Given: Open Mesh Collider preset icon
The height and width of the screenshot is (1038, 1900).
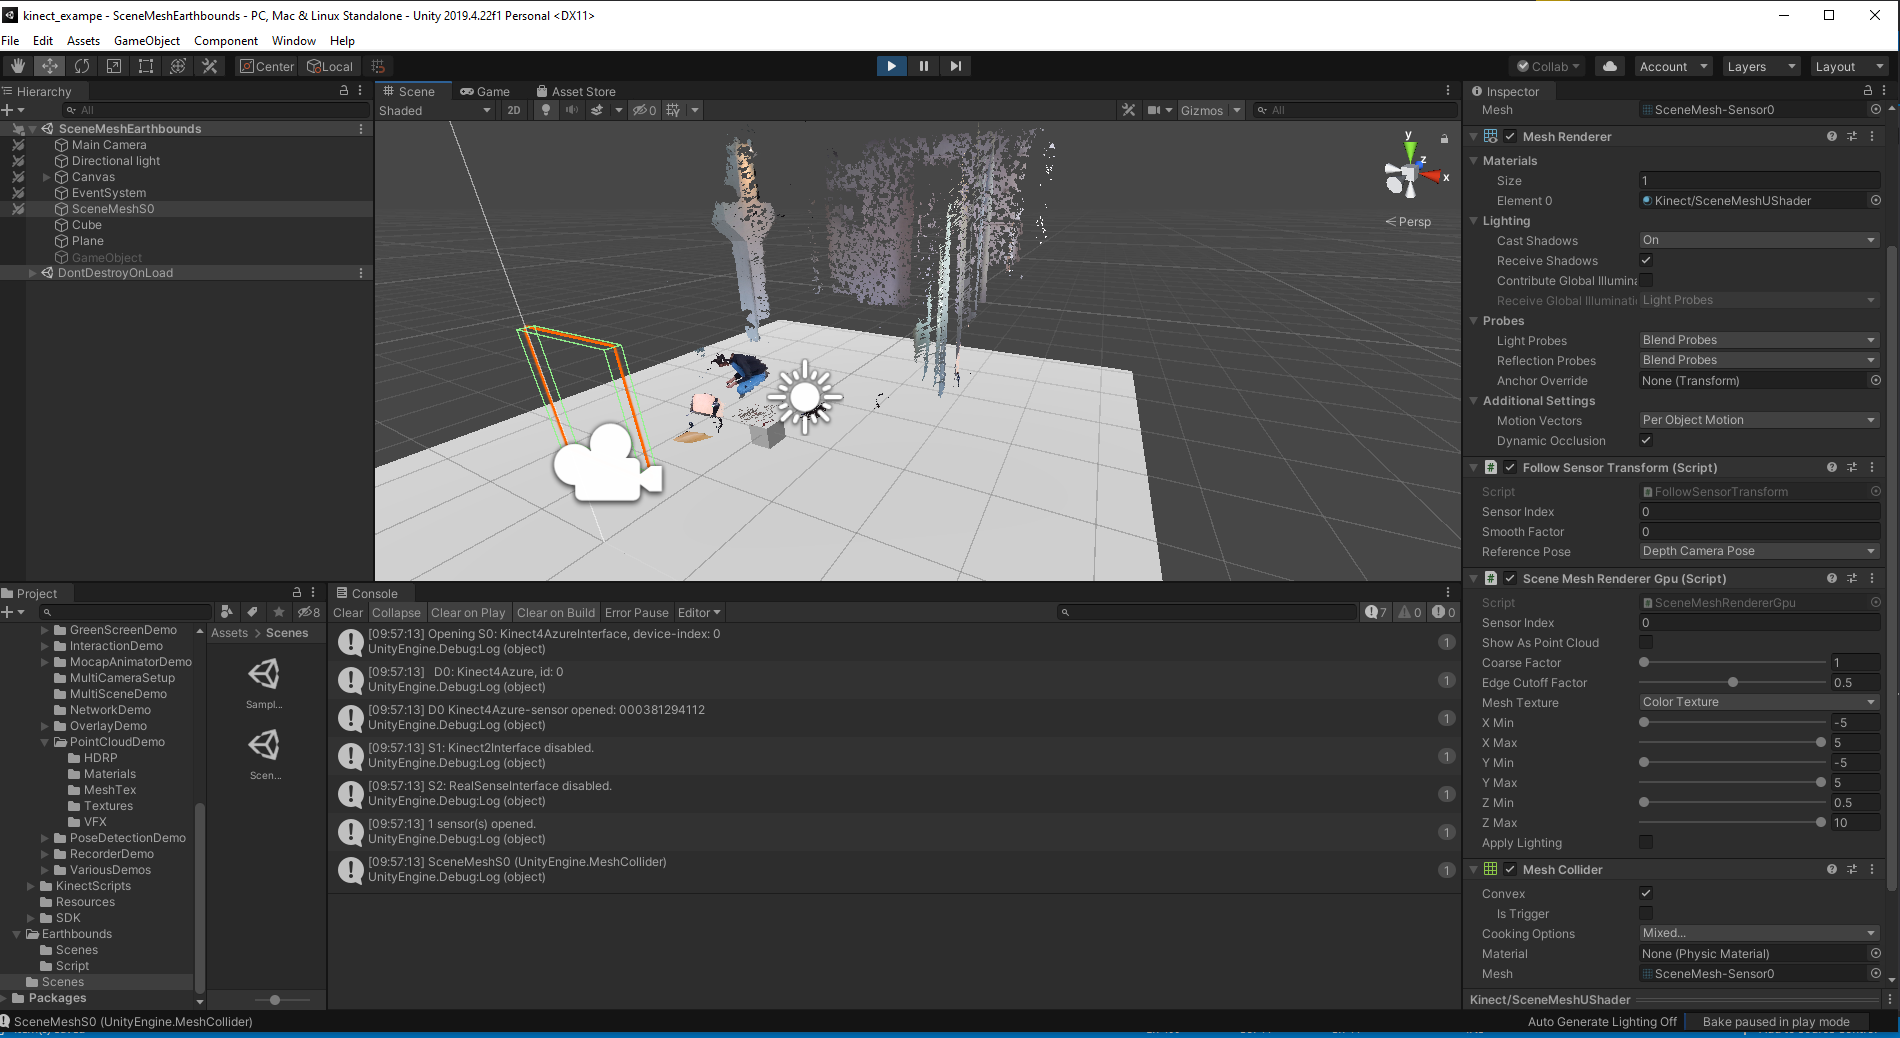Looking at the screenshot, I should (1851, 869).
